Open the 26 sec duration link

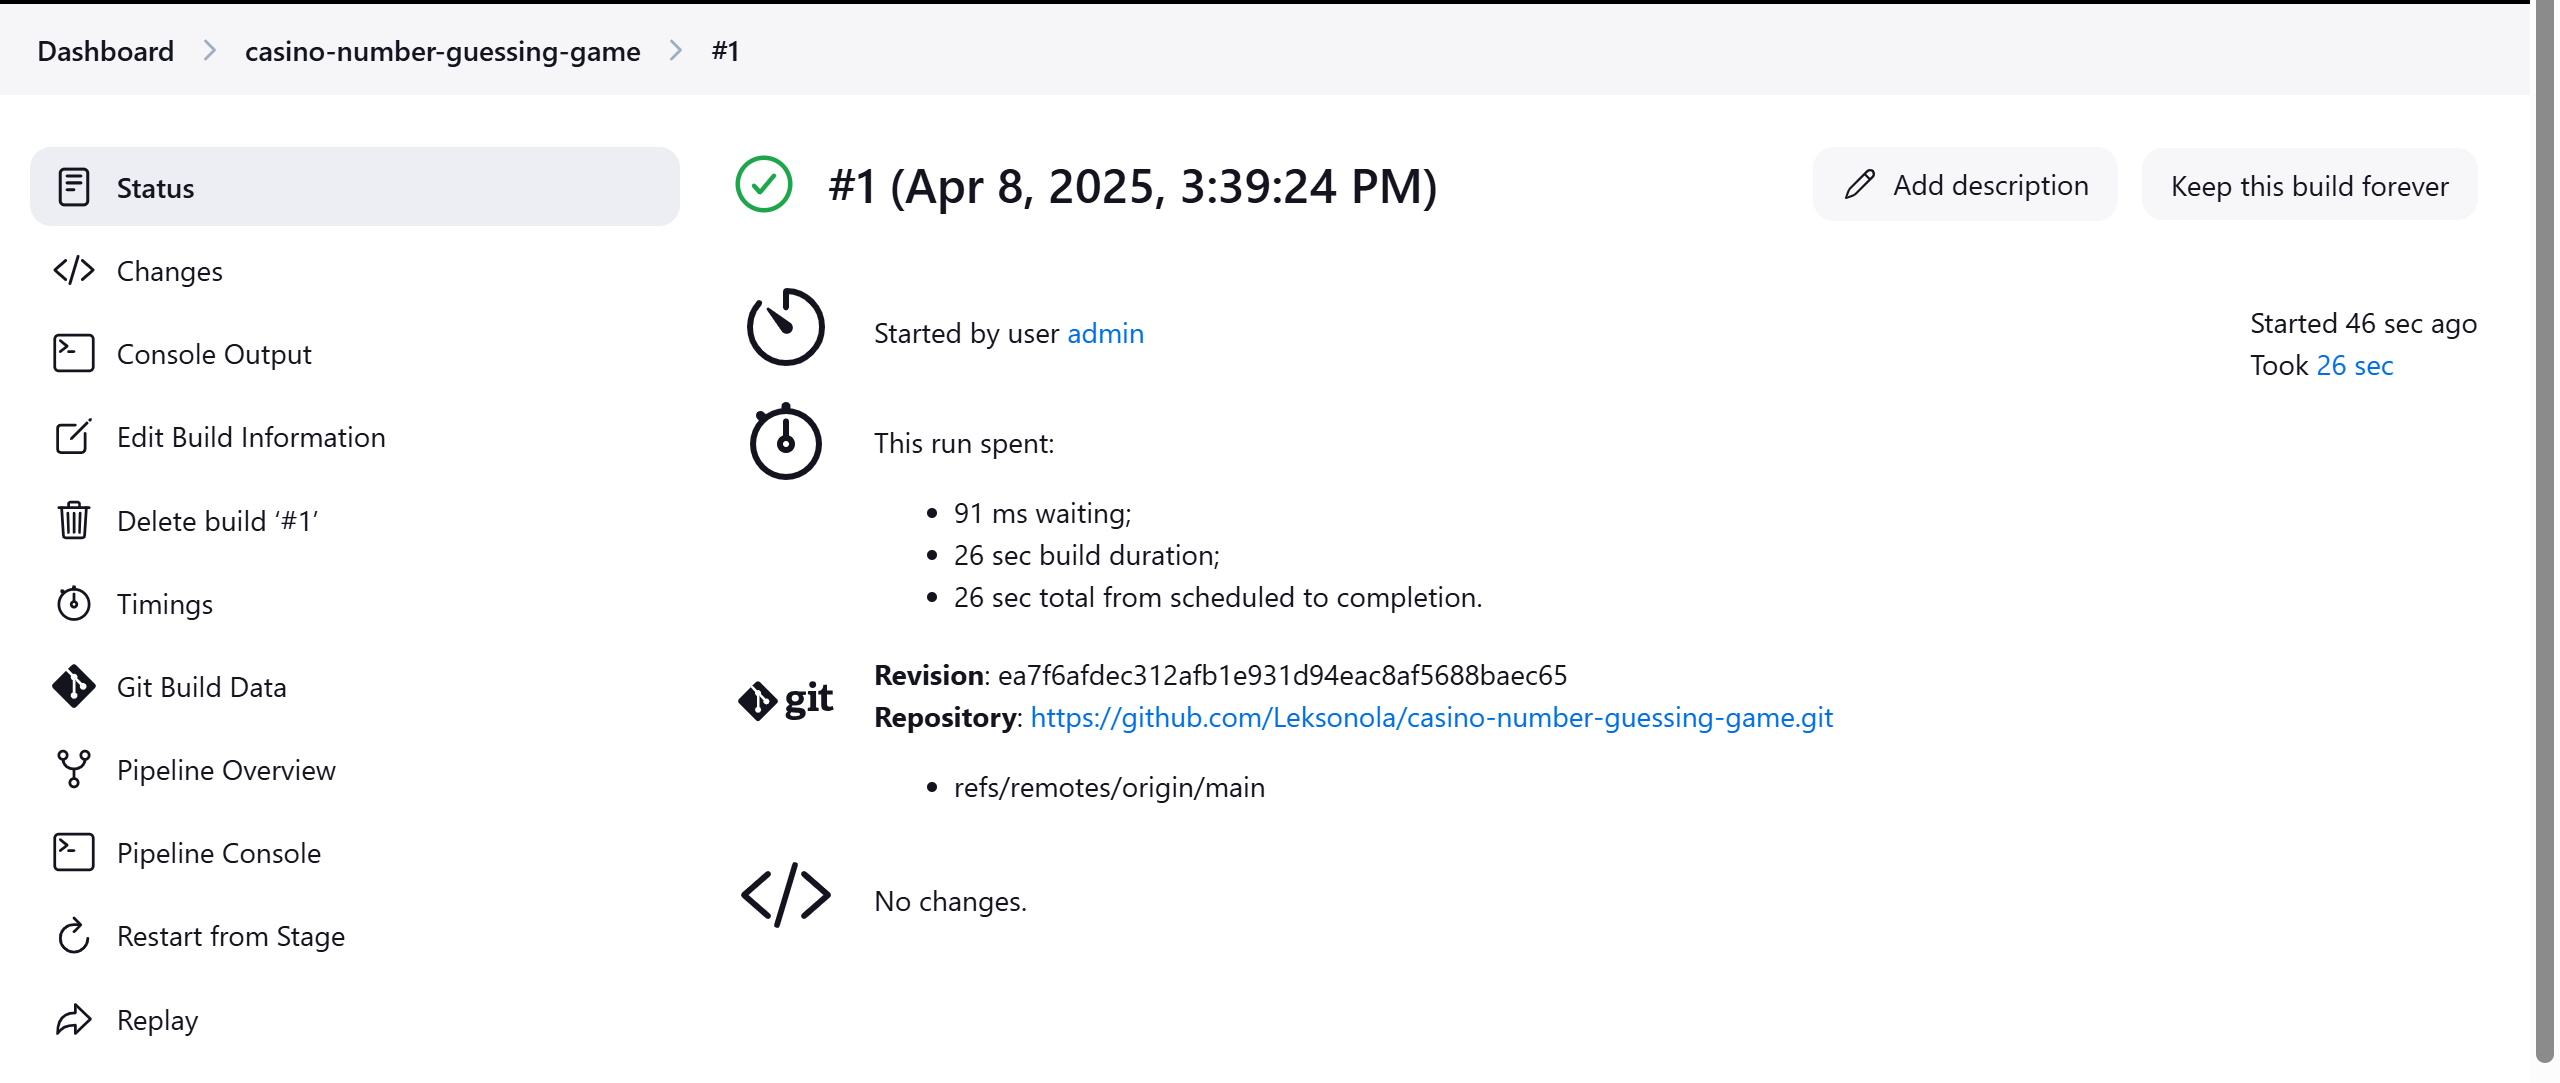pyautogui.click(x=2354, y=365)
